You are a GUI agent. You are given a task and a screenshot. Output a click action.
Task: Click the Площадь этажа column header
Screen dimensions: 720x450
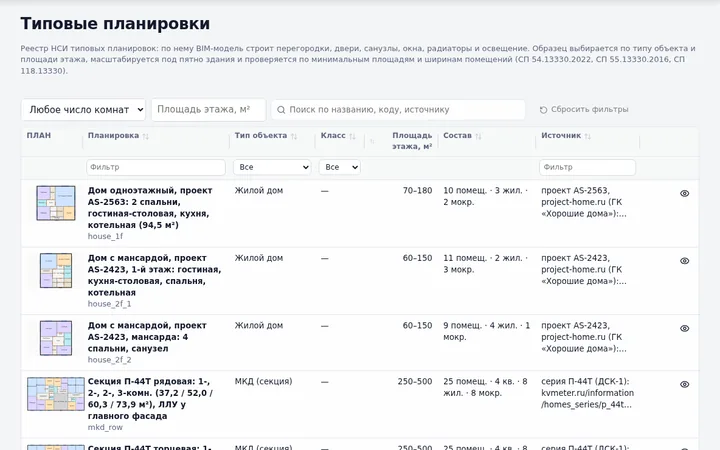click(x=412, y=141)
